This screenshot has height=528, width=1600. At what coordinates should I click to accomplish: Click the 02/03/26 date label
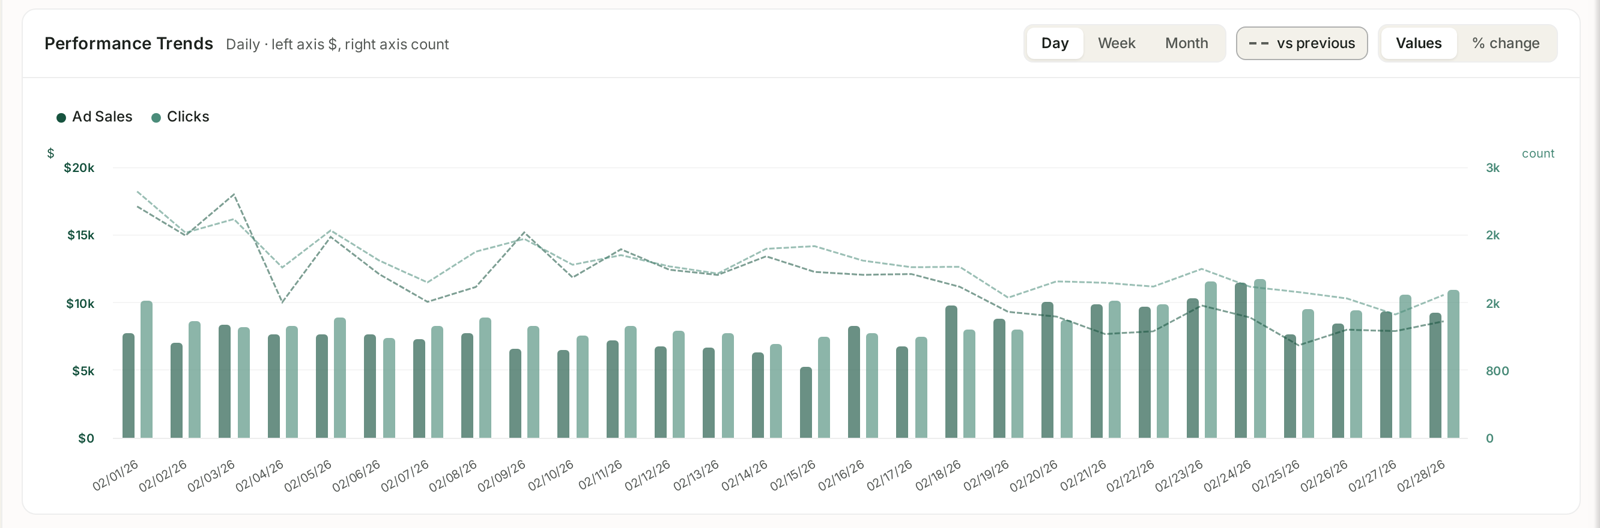click(x=212, y=475)
